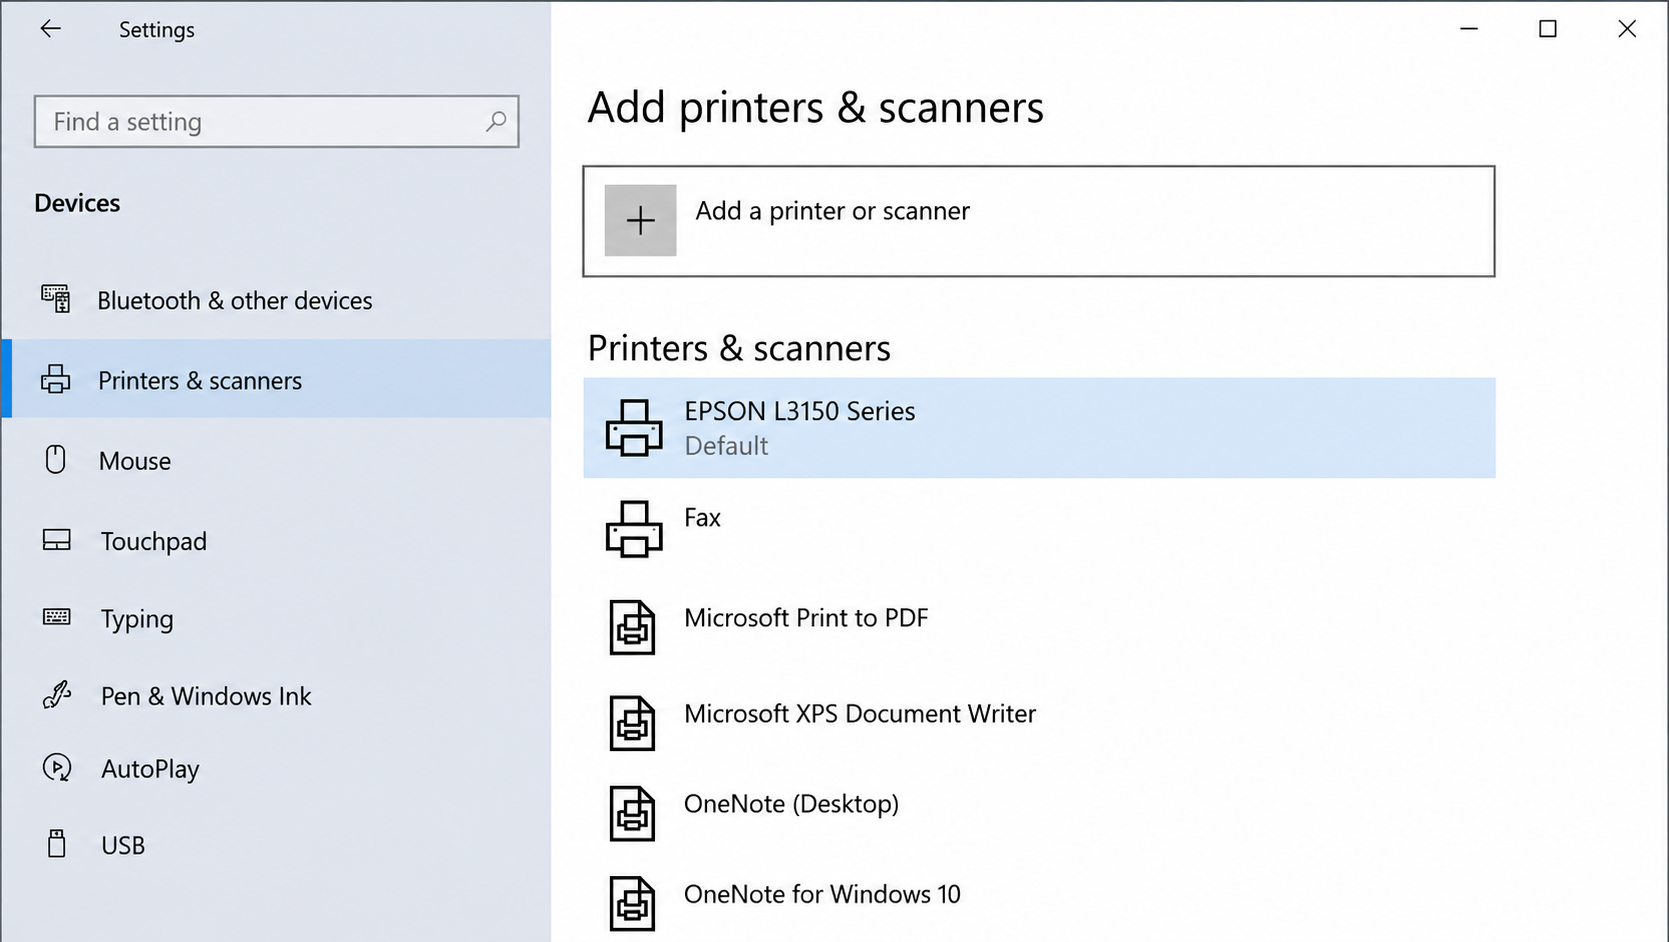This screenshot has width=1669, height=942.
Task: Click Add a printer or scanner
Action: point(1039,221)
